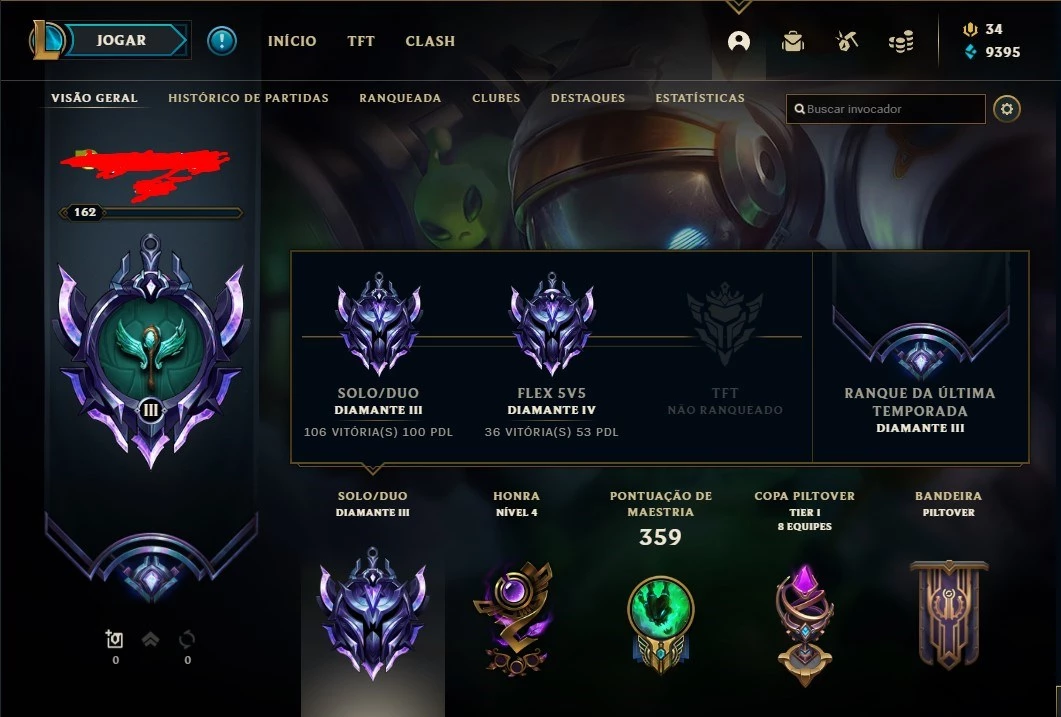Screen dimensions: 1061x717
Task: Click the add-photo icon under banner
Action: [x=114, y=639]
